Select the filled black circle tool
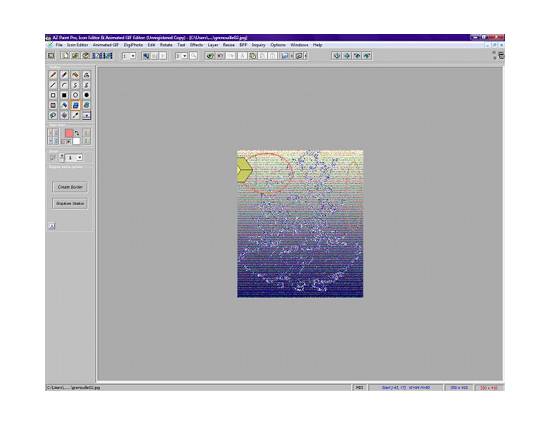 click(86, 95)
